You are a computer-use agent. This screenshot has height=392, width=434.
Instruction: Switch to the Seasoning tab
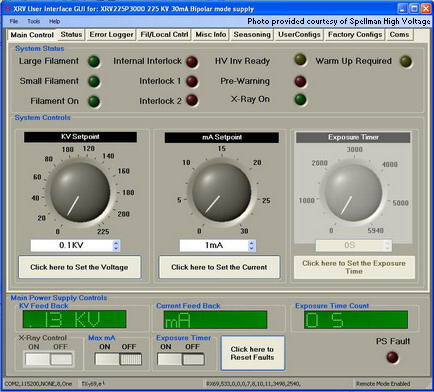click(x=252, y=34)
